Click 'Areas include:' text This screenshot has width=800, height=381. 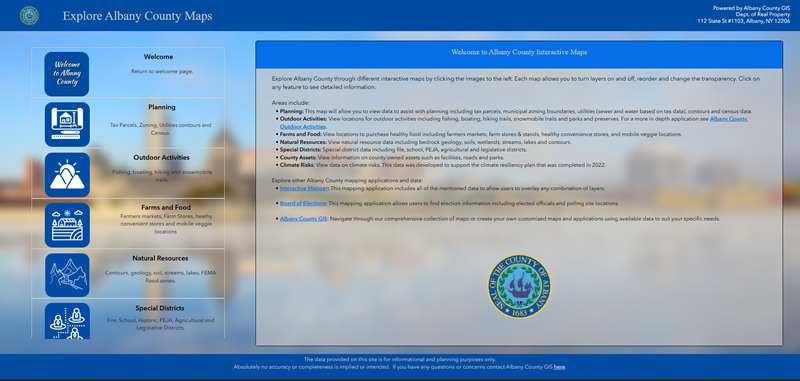290,103
